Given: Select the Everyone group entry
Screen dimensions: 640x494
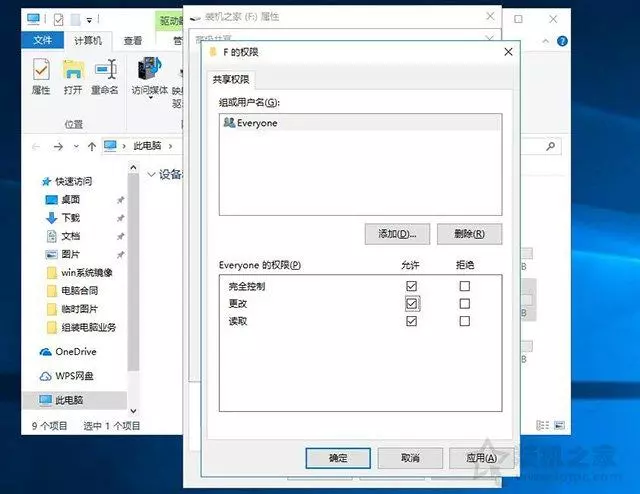Looking at the screenshot, I should click(x=360, y=123).
